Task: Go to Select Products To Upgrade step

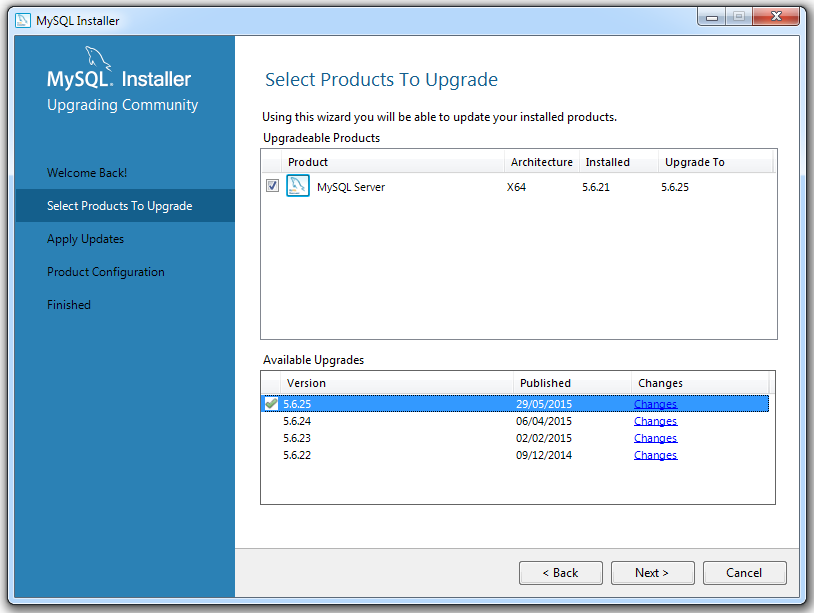Action: (x=125, y=206)
